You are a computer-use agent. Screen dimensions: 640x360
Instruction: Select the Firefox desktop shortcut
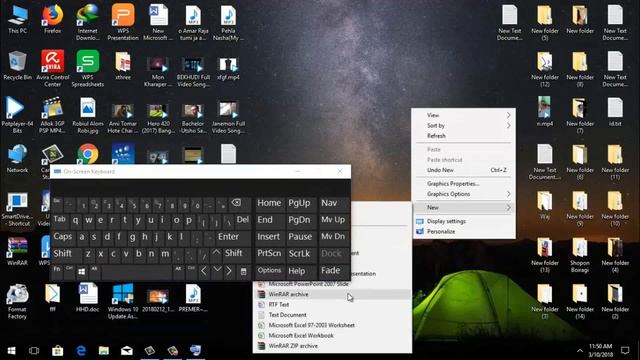(52, 19)
